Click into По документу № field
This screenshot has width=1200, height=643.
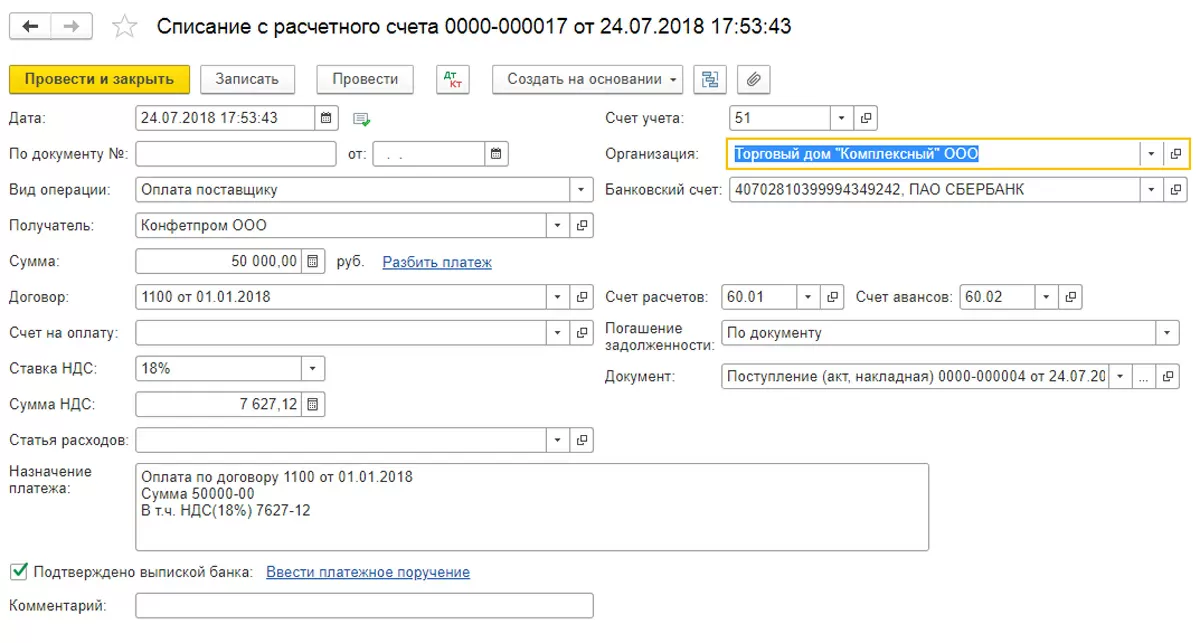point(236,154)
